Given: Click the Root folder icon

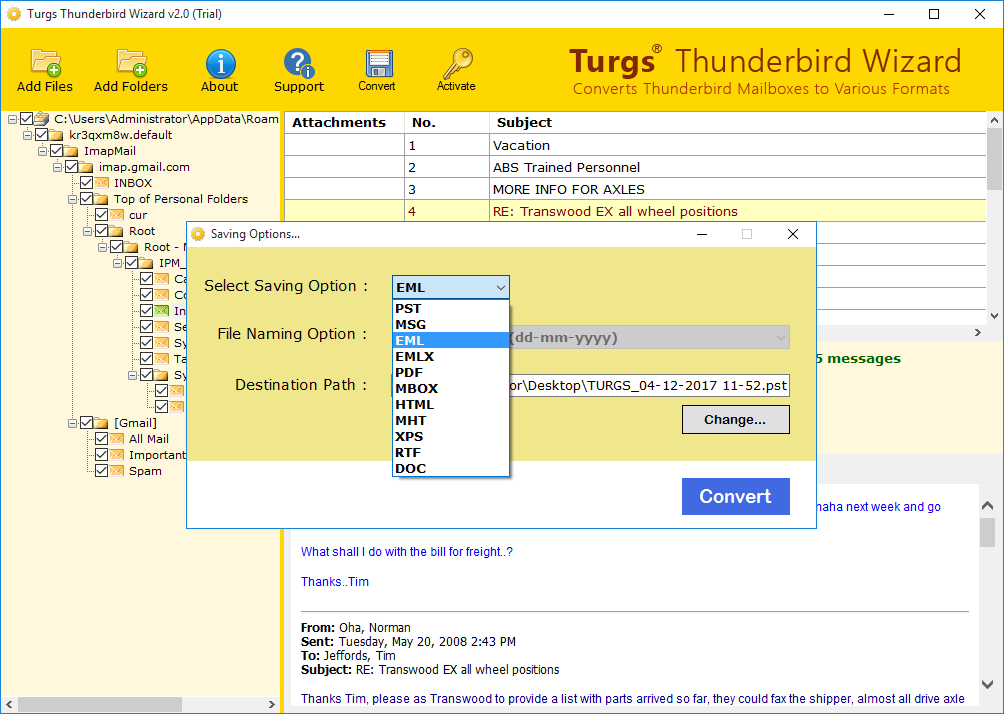Looking at the screenshot, I should (117, 231).
